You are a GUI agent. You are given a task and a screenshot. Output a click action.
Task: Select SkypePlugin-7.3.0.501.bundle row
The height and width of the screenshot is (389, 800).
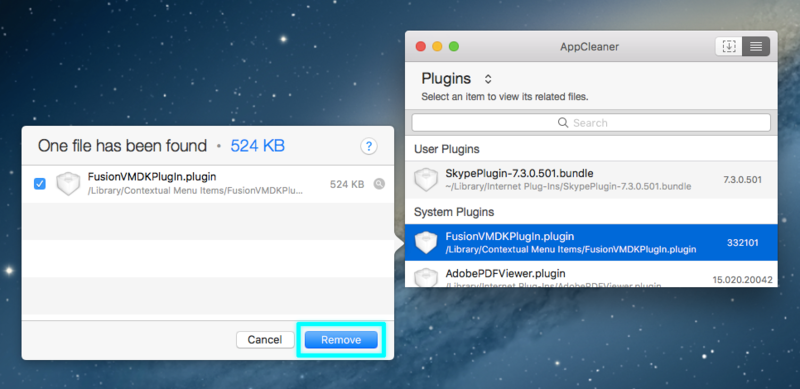point(591,180)
